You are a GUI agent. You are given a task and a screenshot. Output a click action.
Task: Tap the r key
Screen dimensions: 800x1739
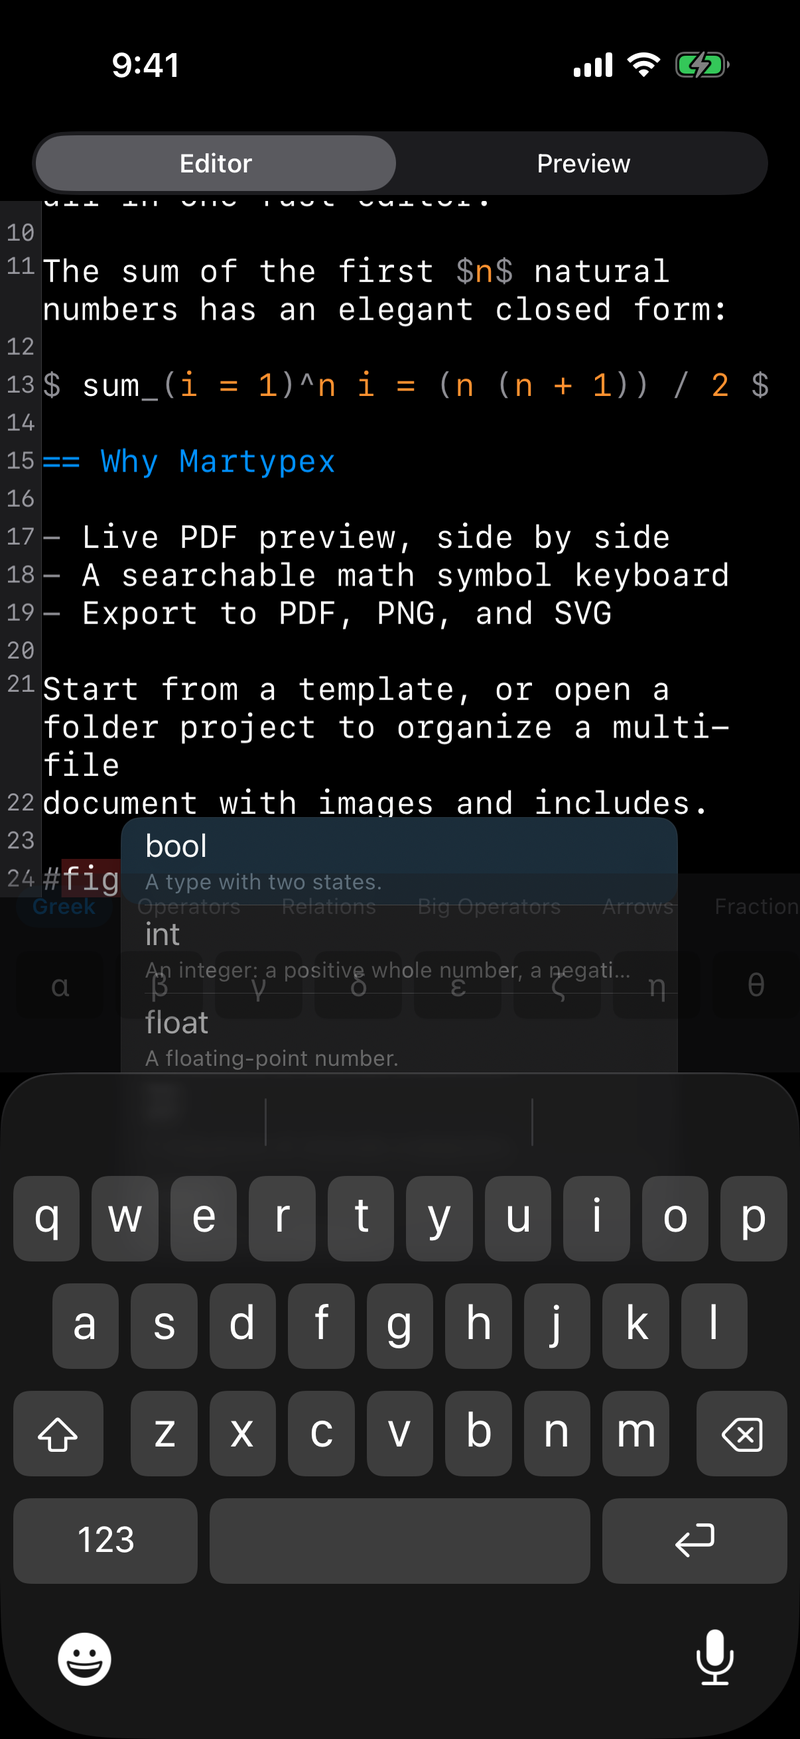tap(282, 1218)
